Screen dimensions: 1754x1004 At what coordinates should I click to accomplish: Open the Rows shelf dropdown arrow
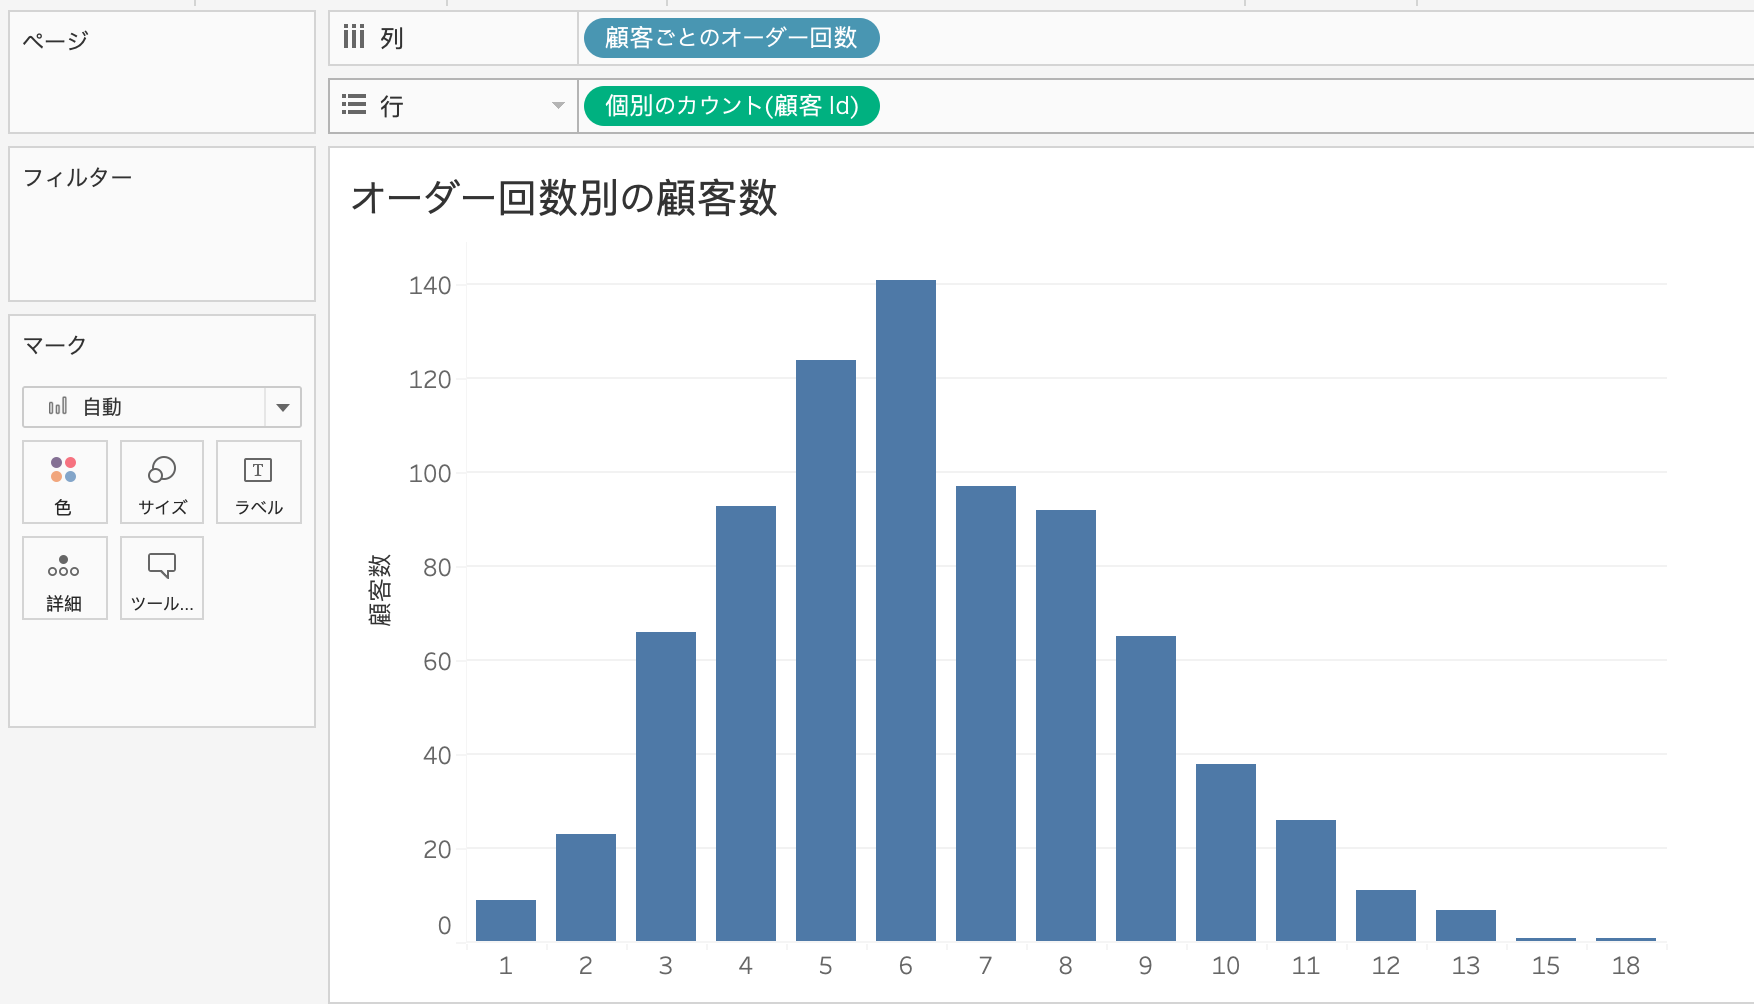point(557,105)
